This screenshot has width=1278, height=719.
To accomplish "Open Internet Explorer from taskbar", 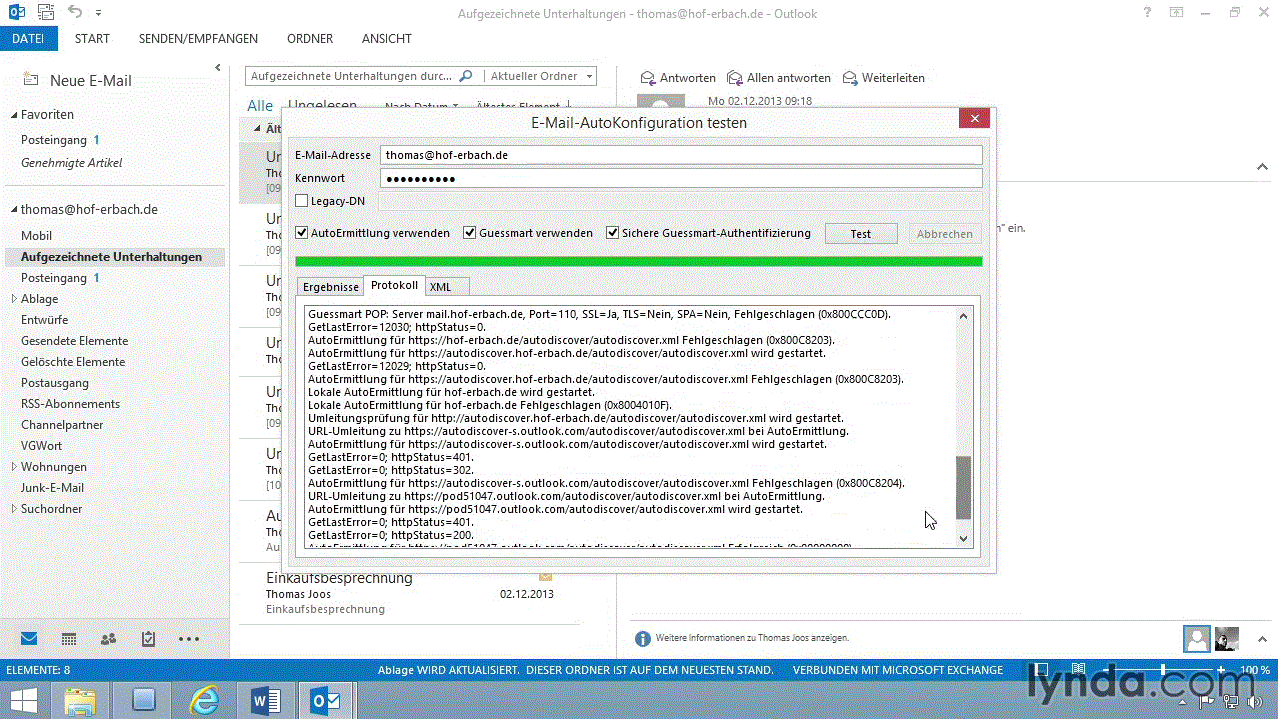I will 205,700.
